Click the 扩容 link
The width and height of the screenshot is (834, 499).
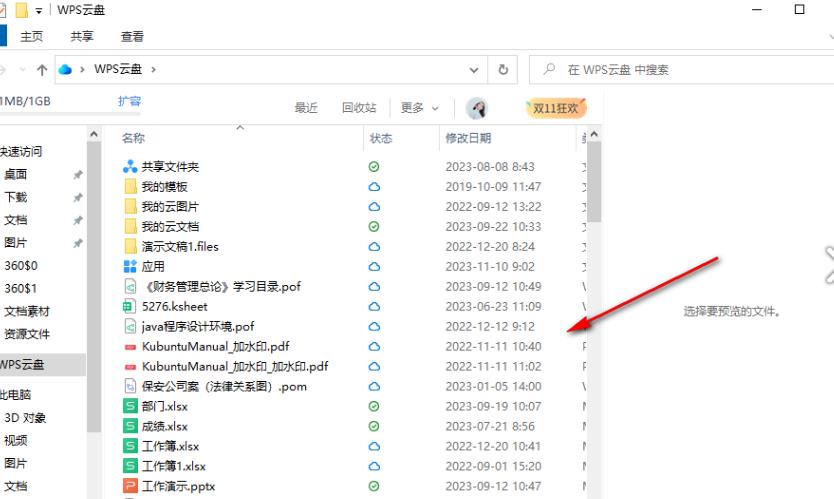(x=129, y=101)
